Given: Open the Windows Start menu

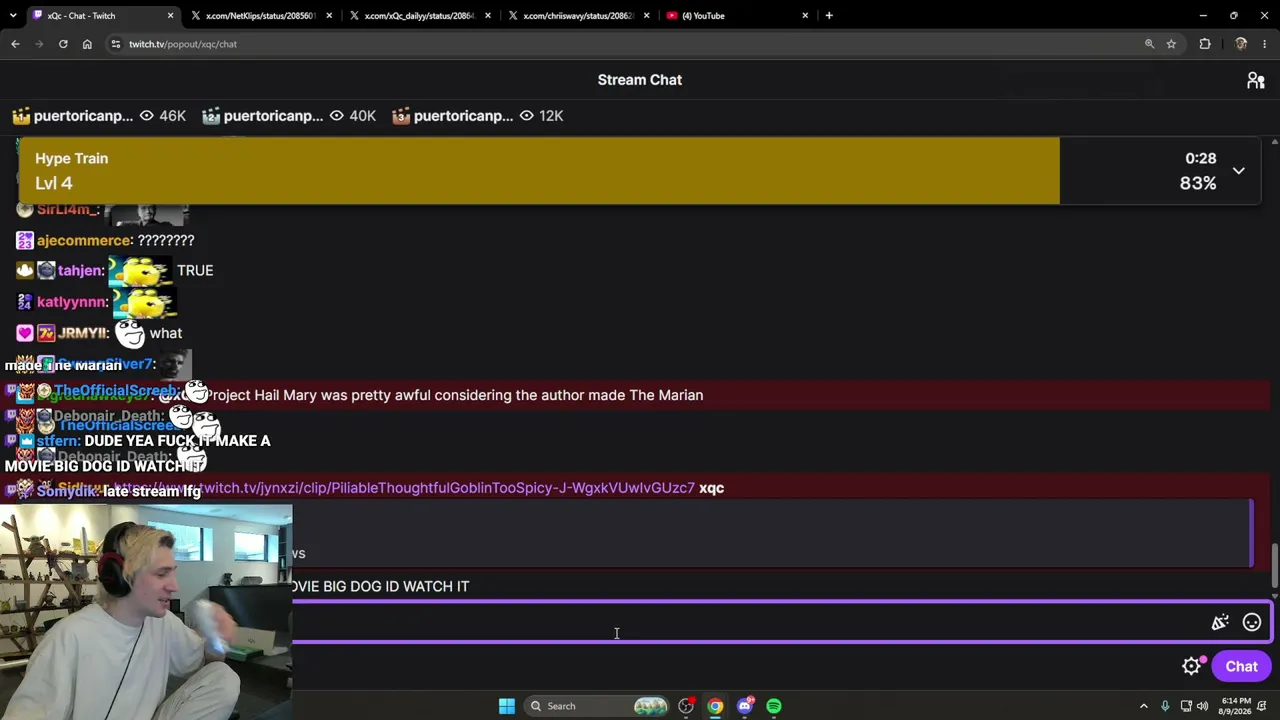Looking at the screenshot, I should point(507,706).
